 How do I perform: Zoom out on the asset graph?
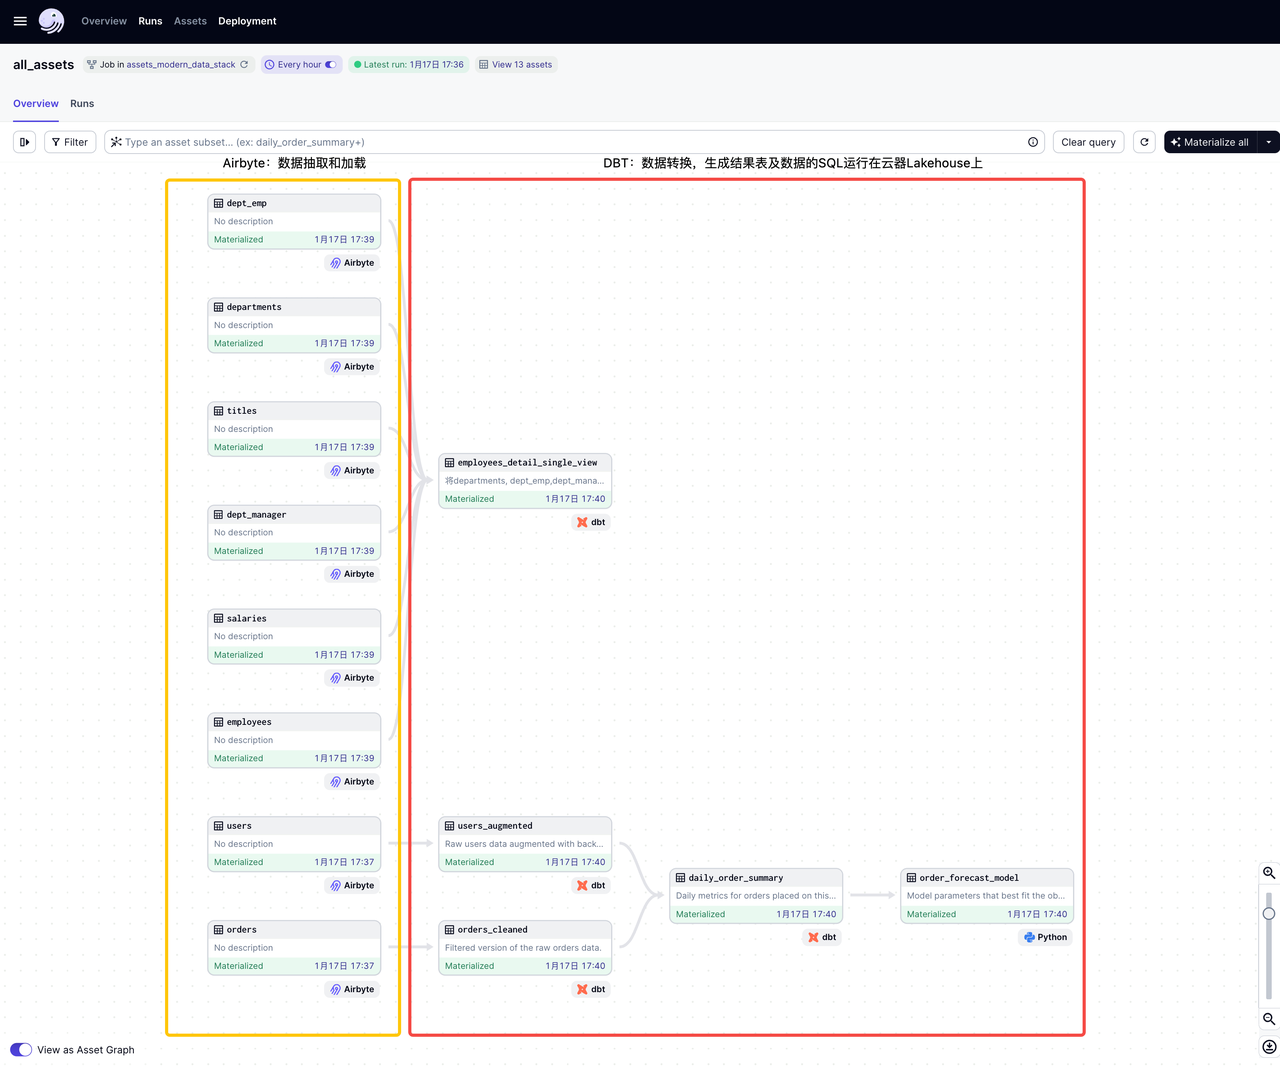click(1269, 1019)
